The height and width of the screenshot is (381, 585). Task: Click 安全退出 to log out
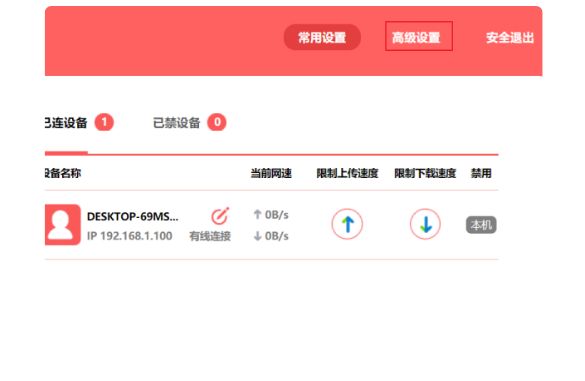coord(510,37)
